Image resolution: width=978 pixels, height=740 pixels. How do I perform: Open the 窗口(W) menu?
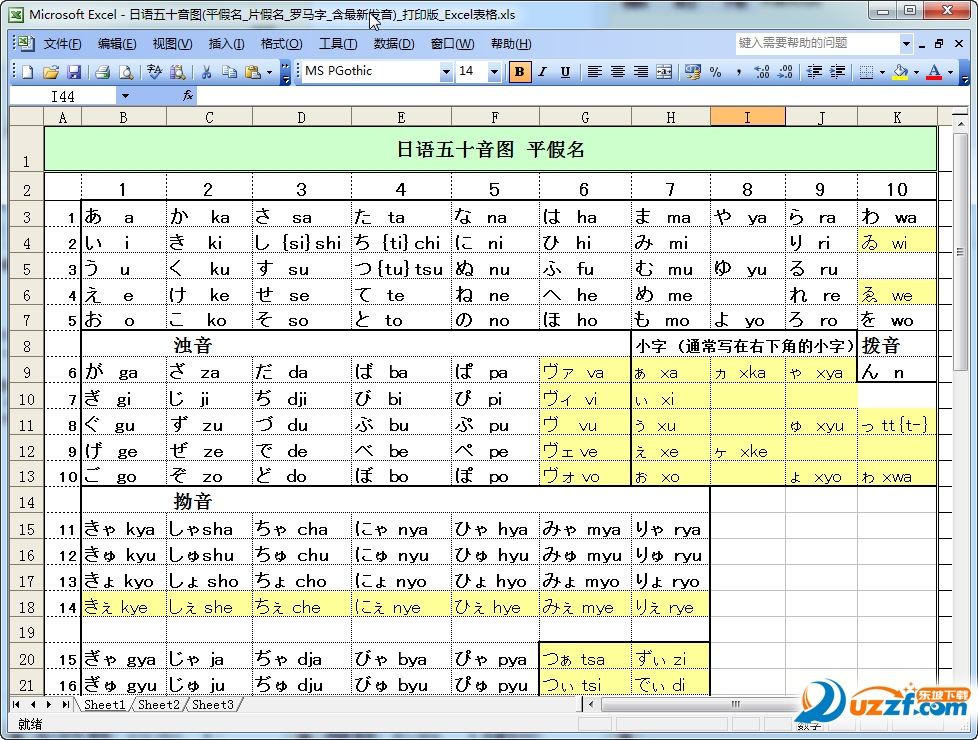453,44
